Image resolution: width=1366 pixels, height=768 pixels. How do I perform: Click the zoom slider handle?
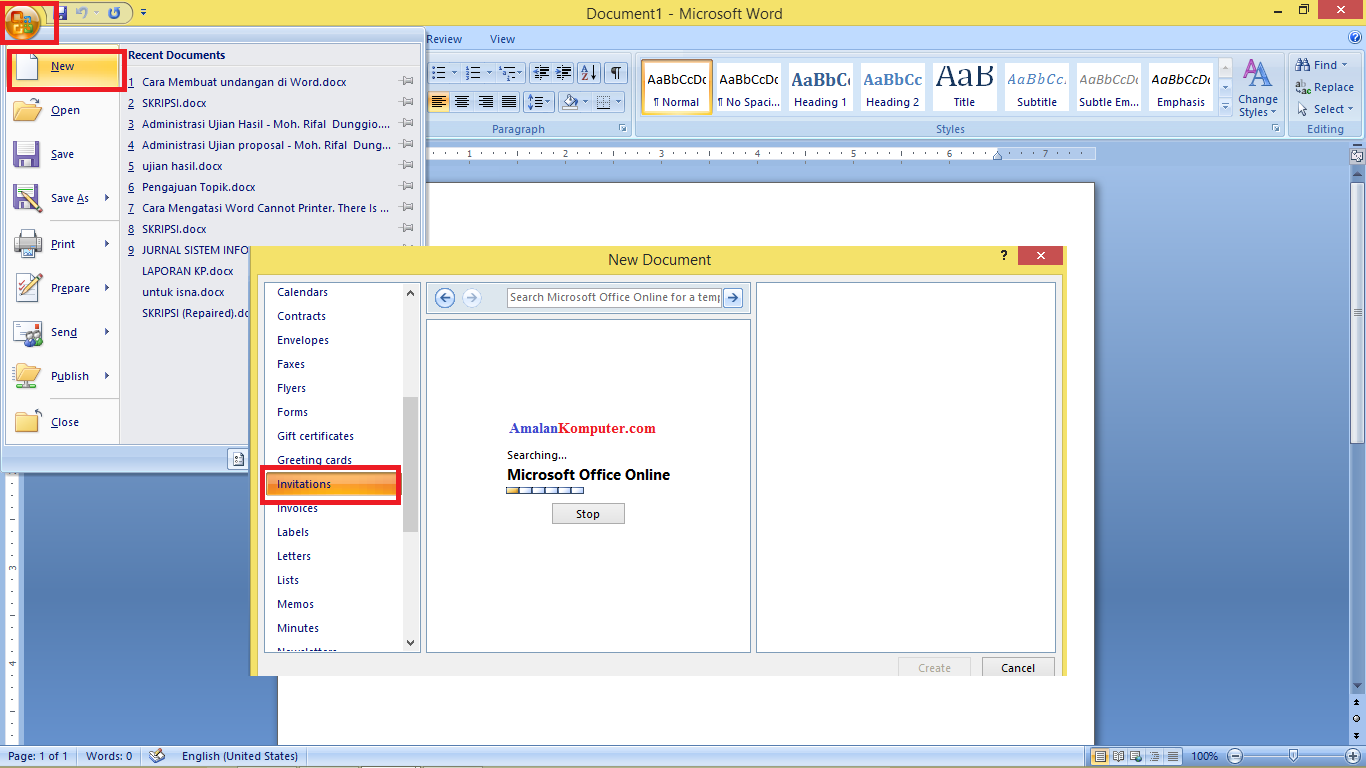[1293, 756]
